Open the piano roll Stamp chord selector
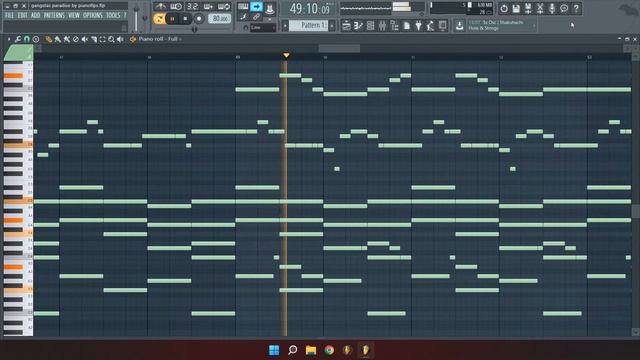Image resolution: width=640 pixels, height=360 pixels. pos(36,39)
